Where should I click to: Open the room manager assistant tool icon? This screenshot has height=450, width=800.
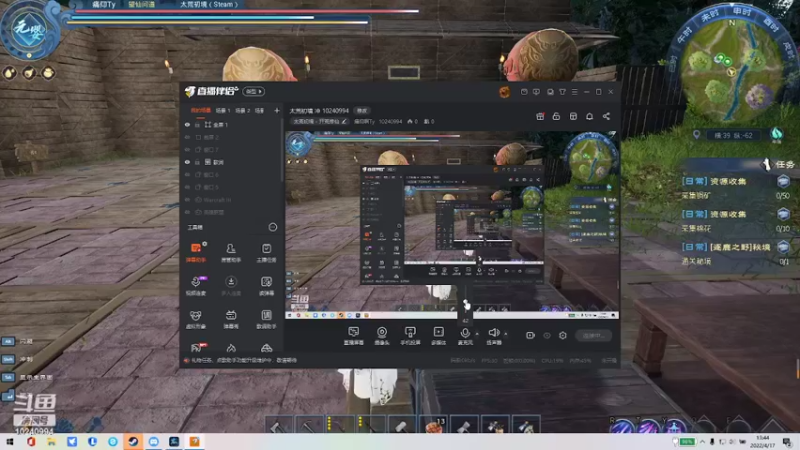tap(231, 252)
